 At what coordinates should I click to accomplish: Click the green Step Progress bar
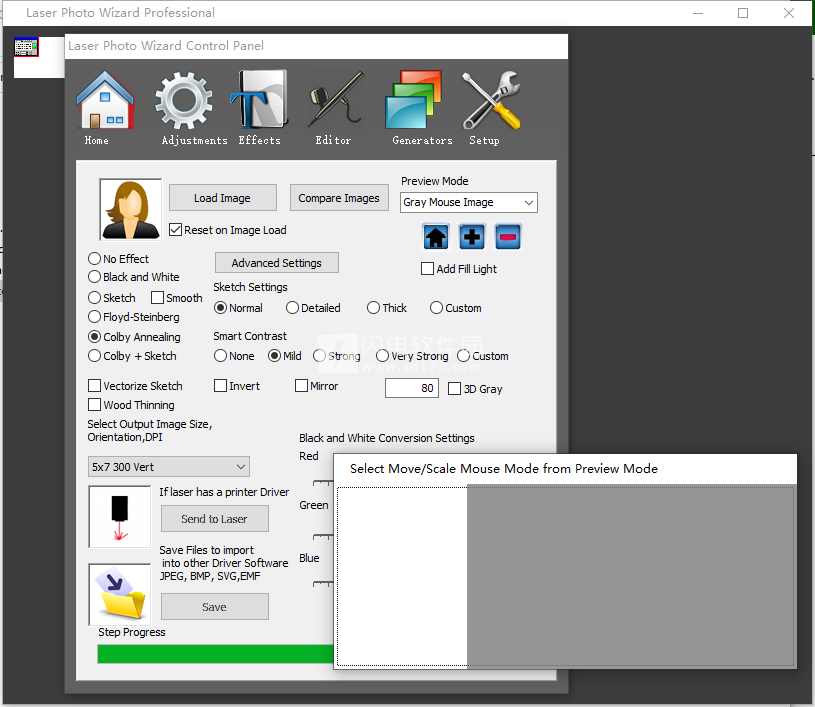[x=215, y=654]
